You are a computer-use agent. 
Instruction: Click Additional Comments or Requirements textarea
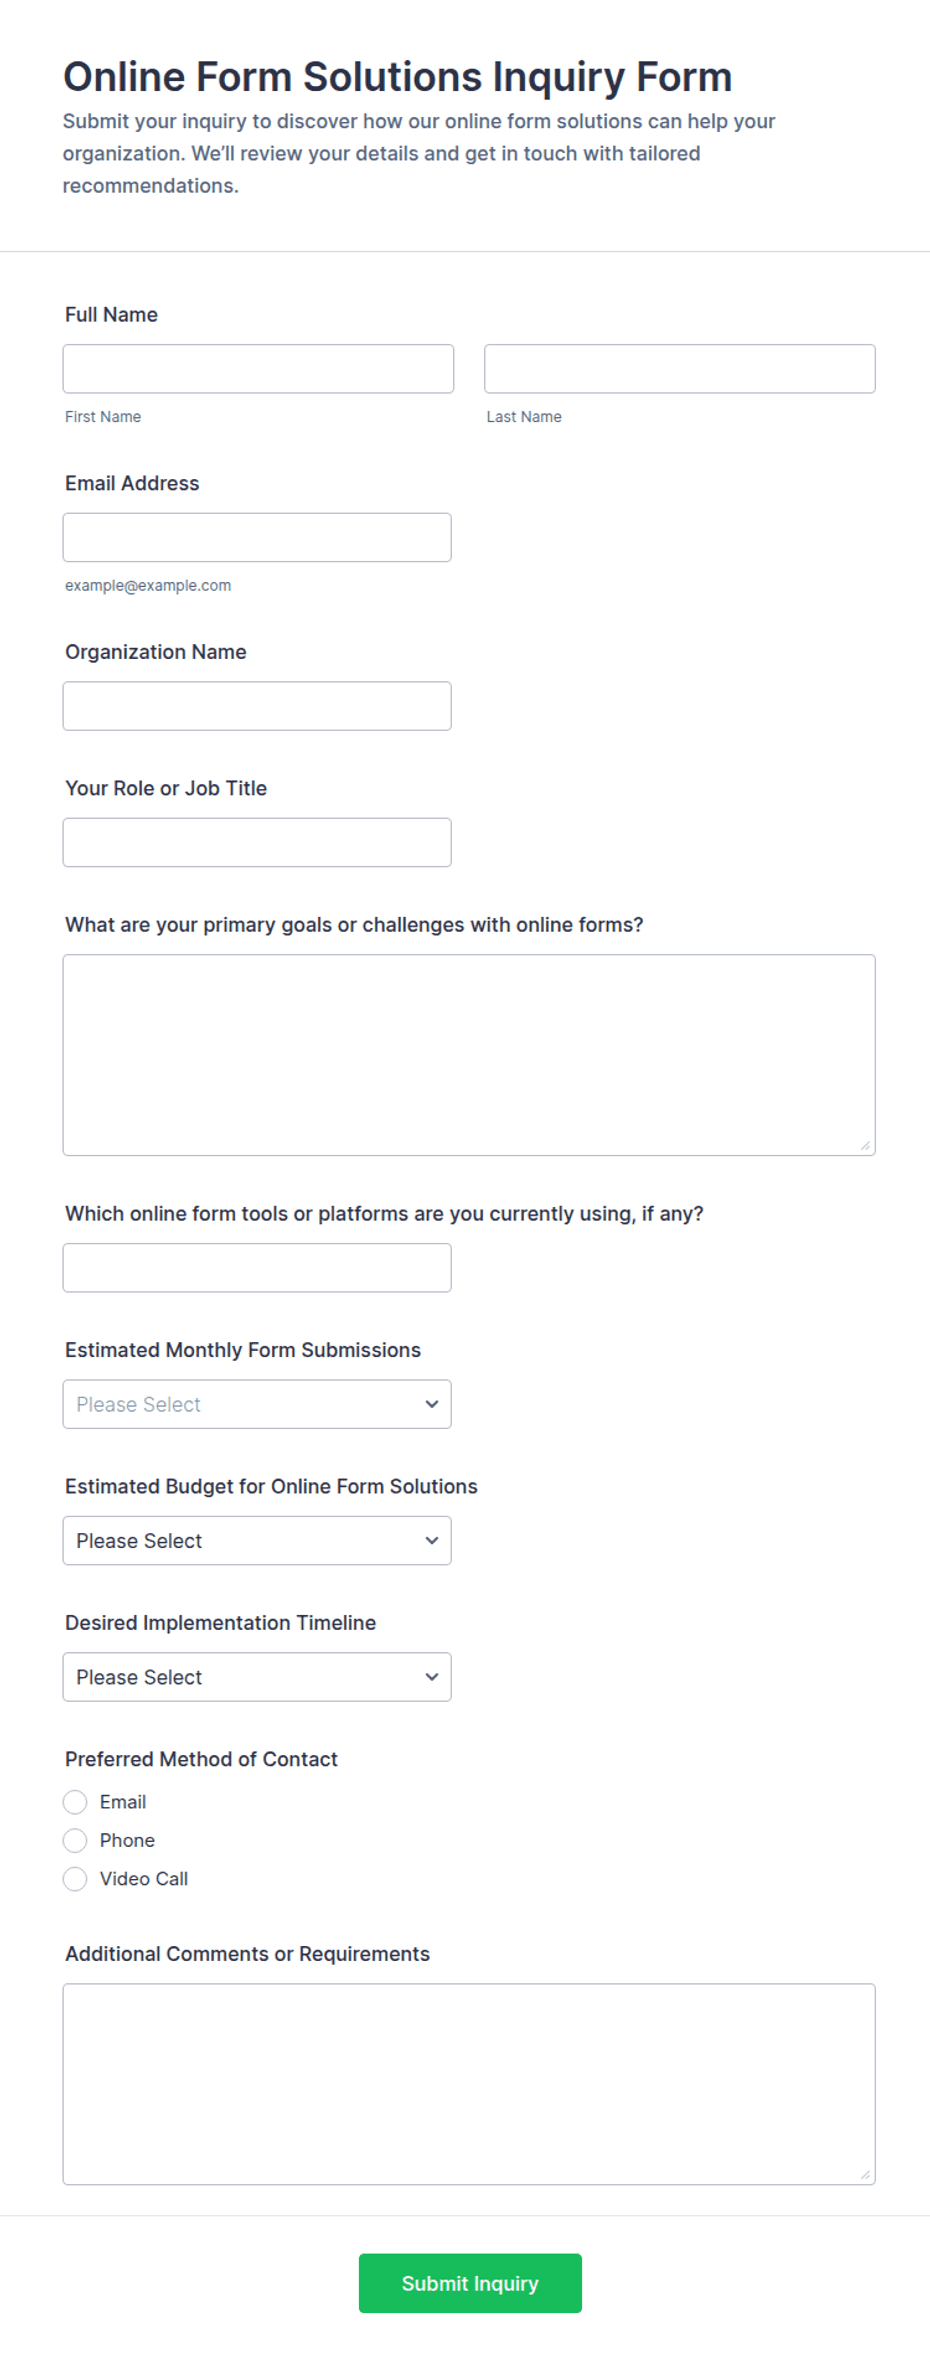click(x=469, y=2084)
